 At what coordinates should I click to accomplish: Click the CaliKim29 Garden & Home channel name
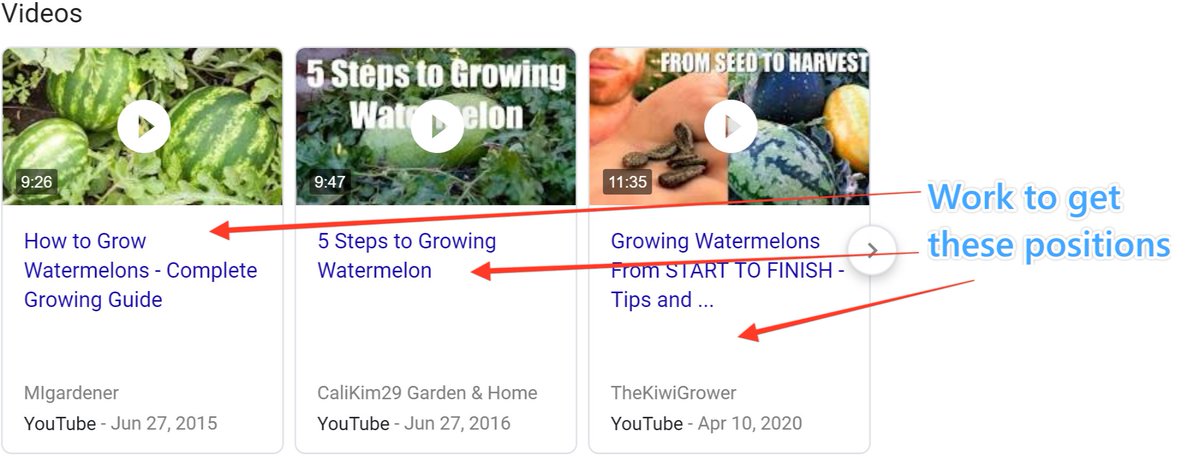coord(427,393)
